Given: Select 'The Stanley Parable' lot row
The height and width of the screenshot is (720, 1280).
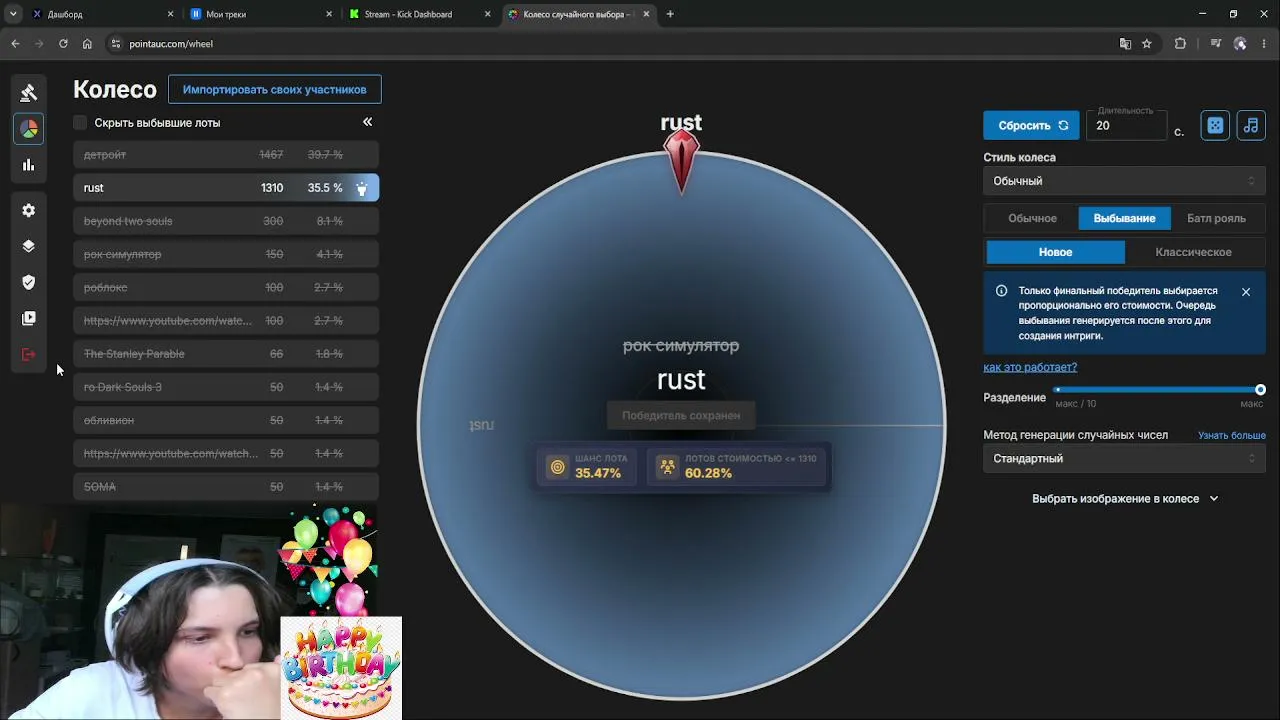Looking at the screenshot, I should pyautogui.click(x=226, y=354).
